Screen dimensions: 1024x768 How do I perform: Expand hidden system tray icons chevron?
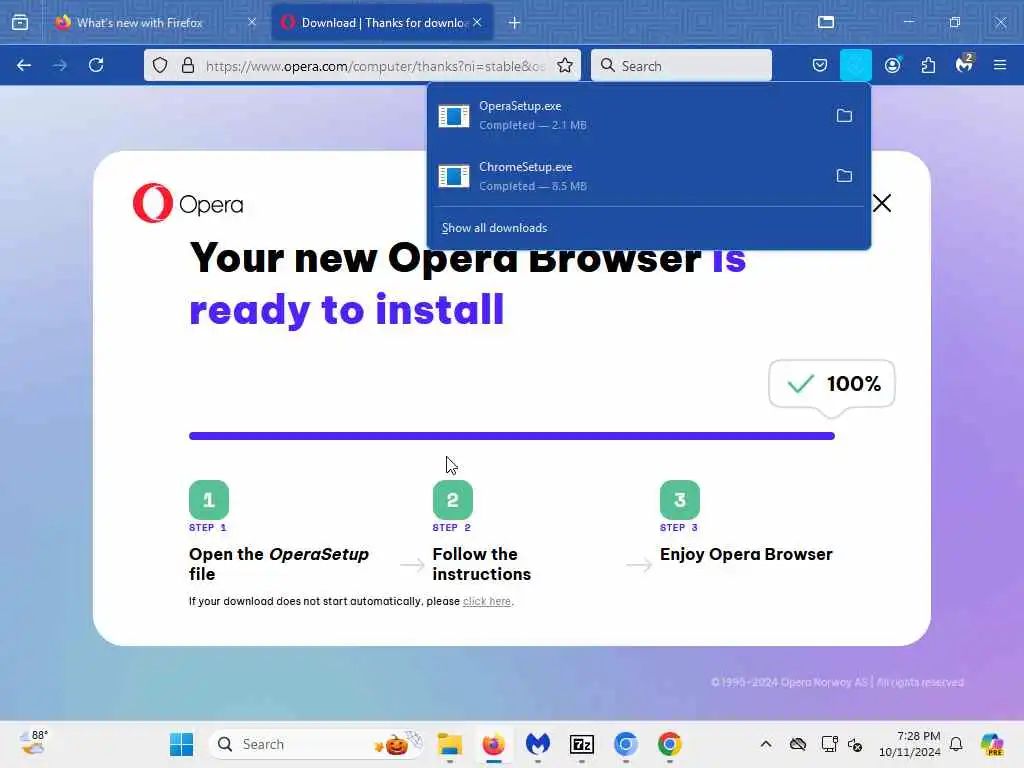tap(766, 744)
